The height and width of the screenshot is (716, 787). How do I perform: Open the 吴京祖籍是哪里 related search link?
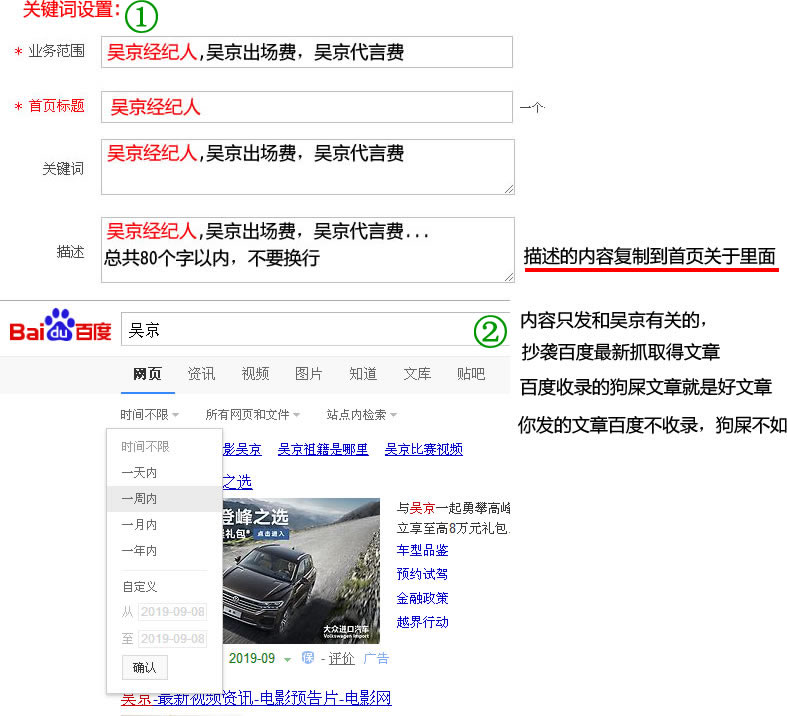322,450
